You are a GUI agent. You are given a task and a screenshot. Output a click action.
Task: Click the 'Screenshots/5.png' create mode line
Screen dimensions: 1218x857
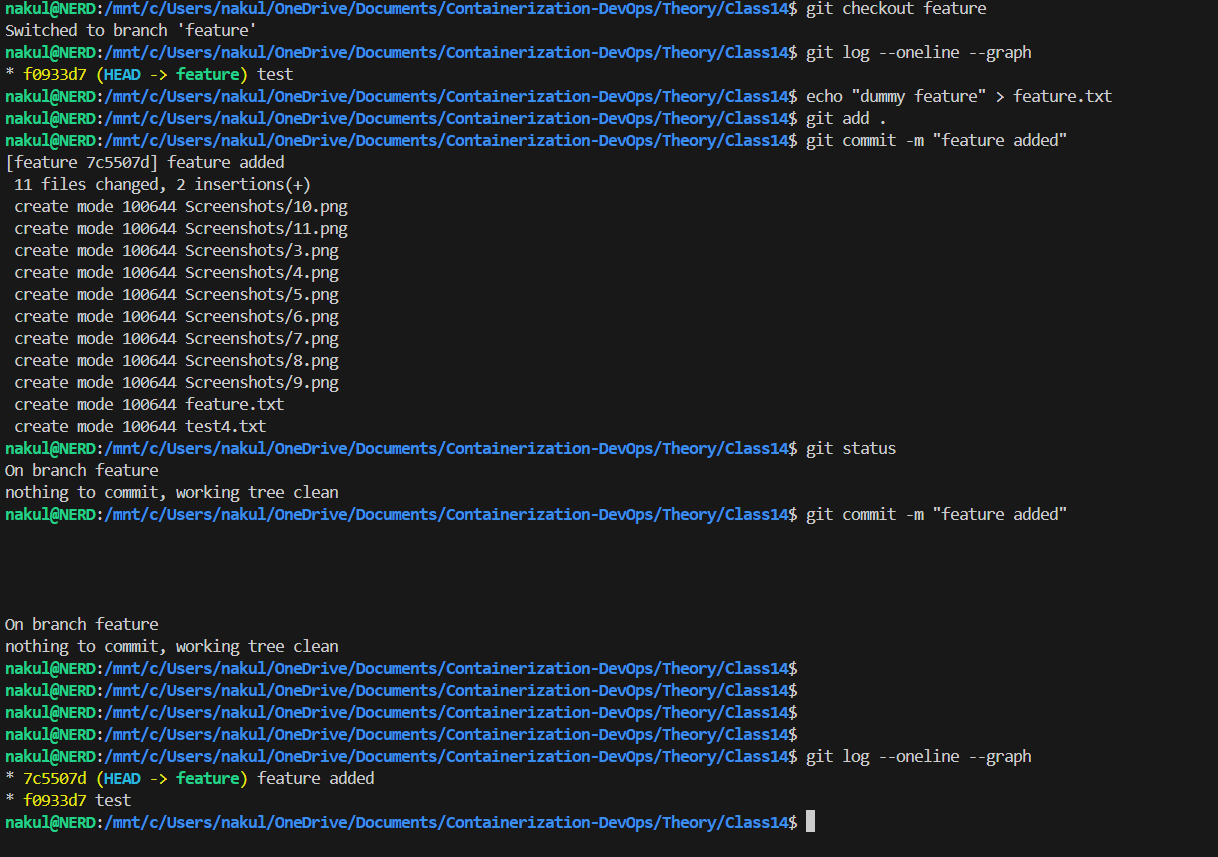click(x=177, y=295)
